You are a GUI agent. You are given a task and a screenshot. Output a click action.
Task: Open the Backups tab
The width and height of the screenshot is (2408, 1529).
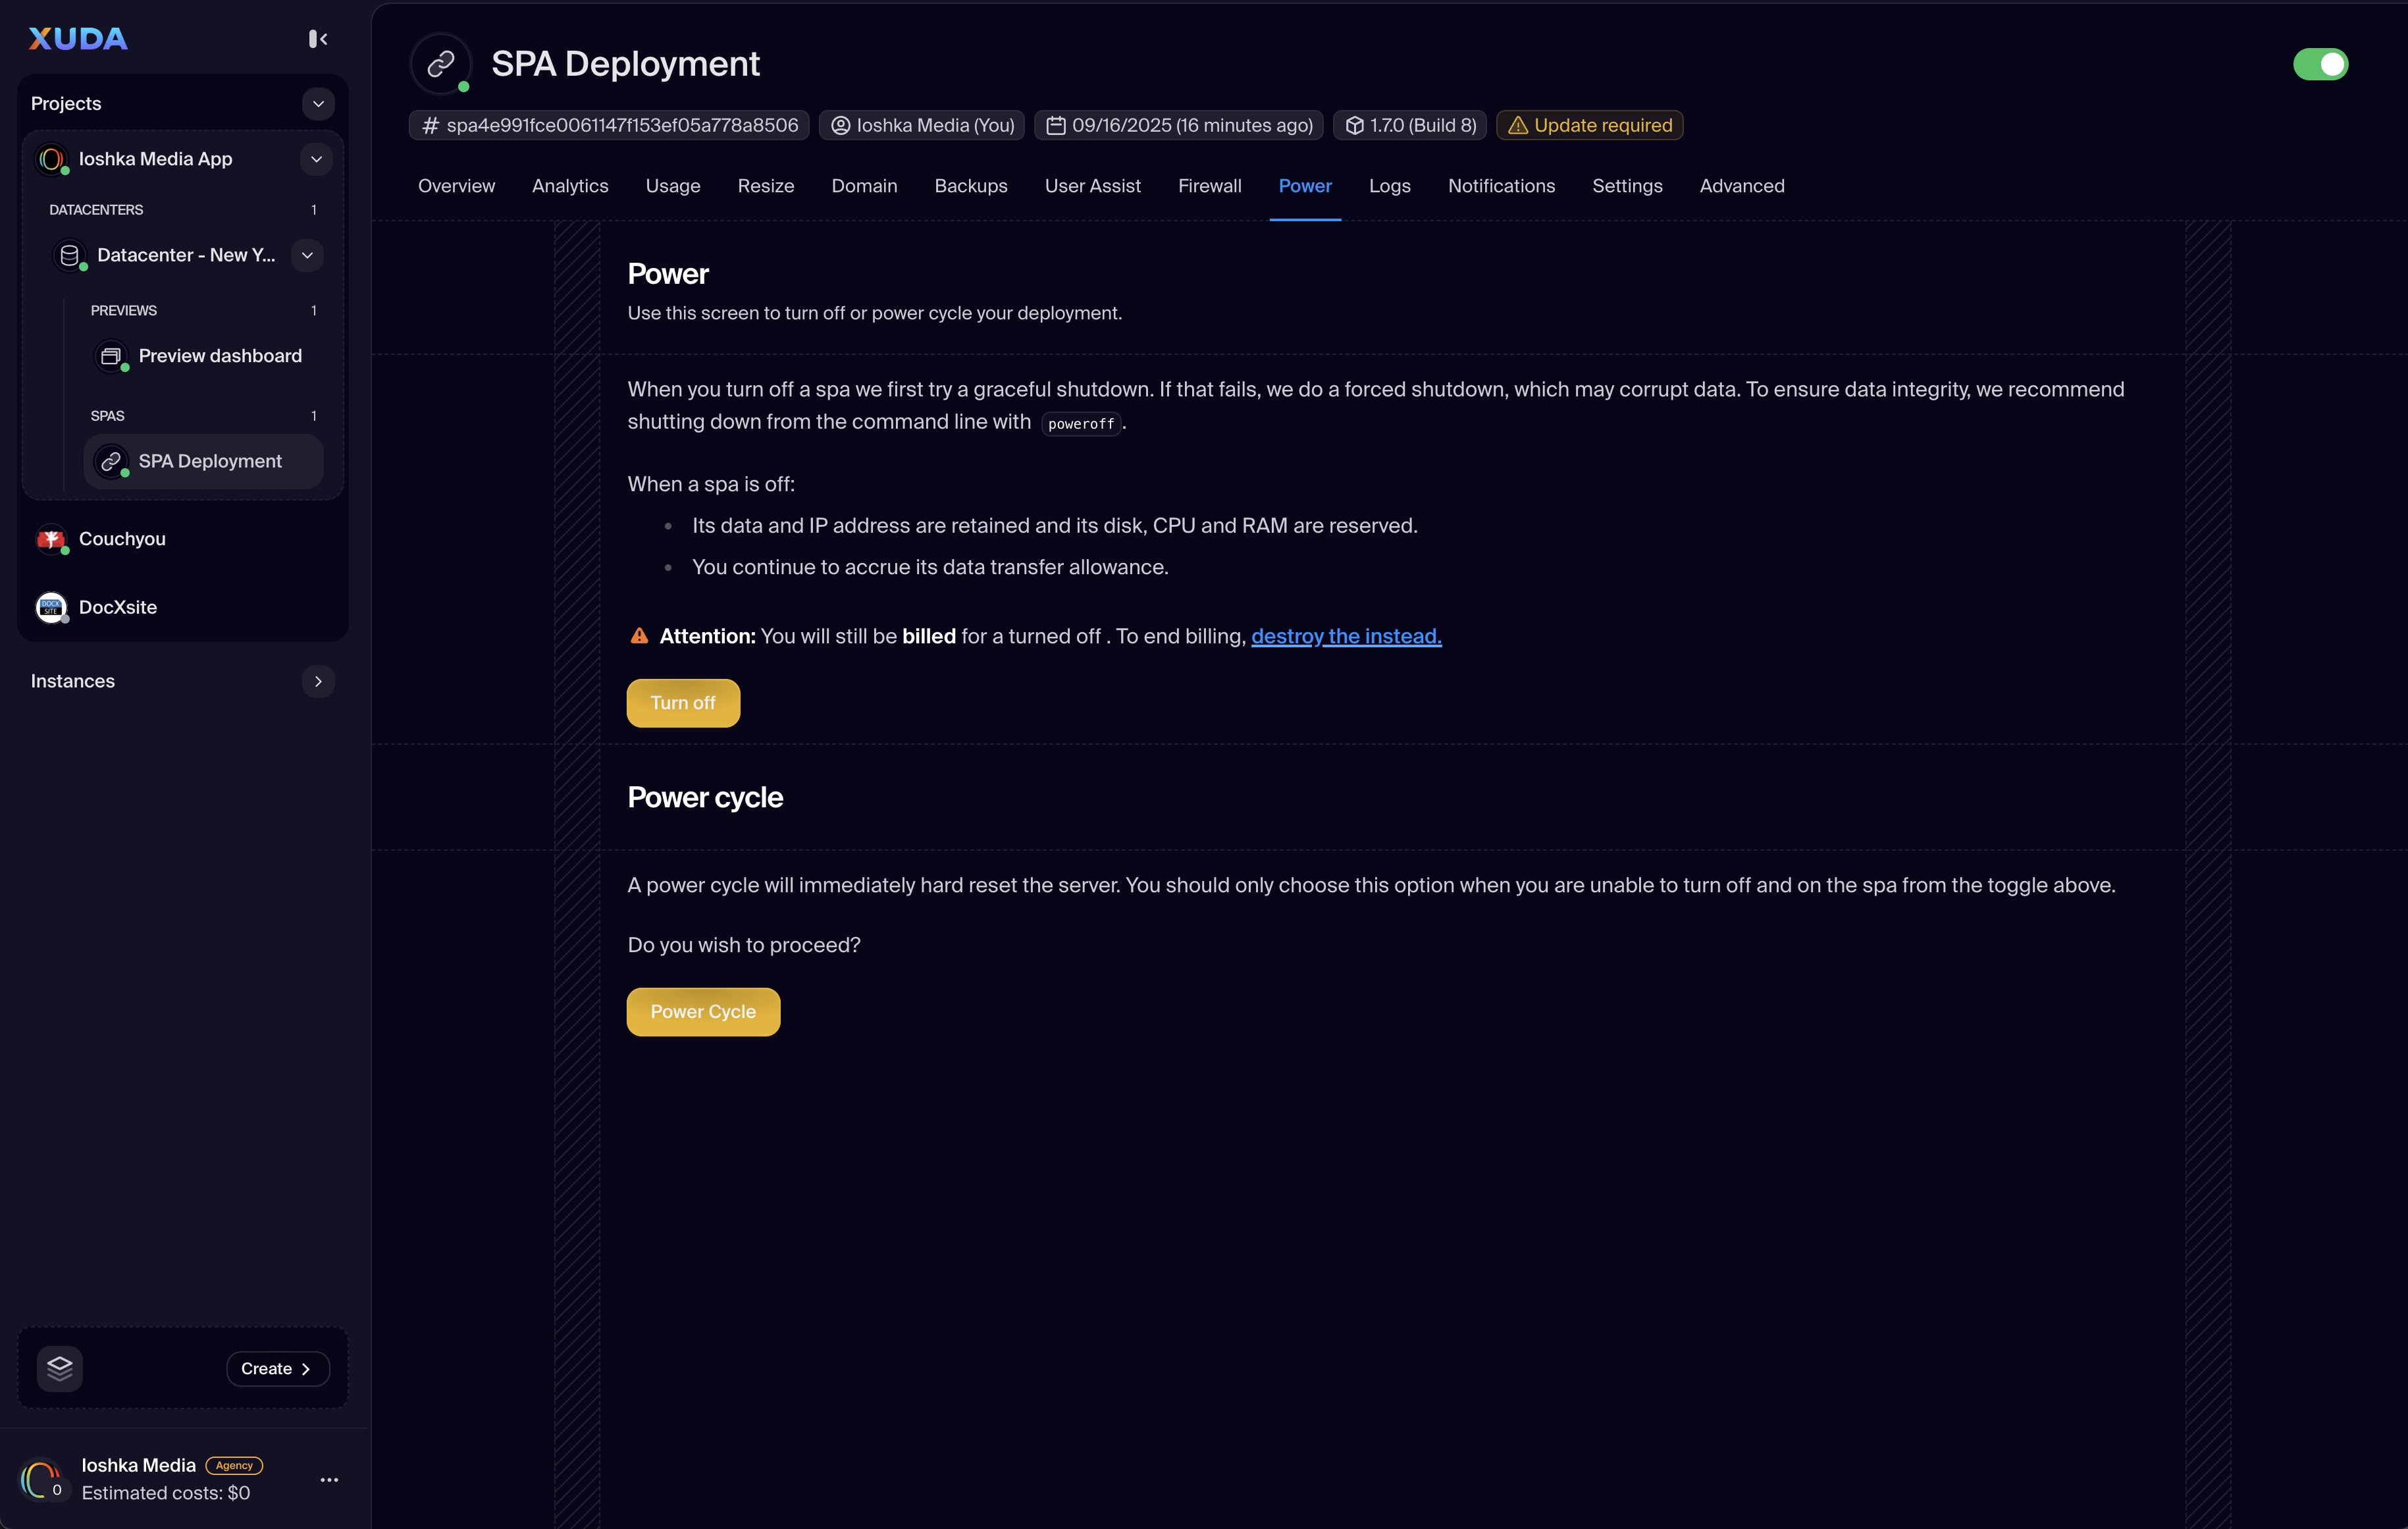(x=970, y=186)
